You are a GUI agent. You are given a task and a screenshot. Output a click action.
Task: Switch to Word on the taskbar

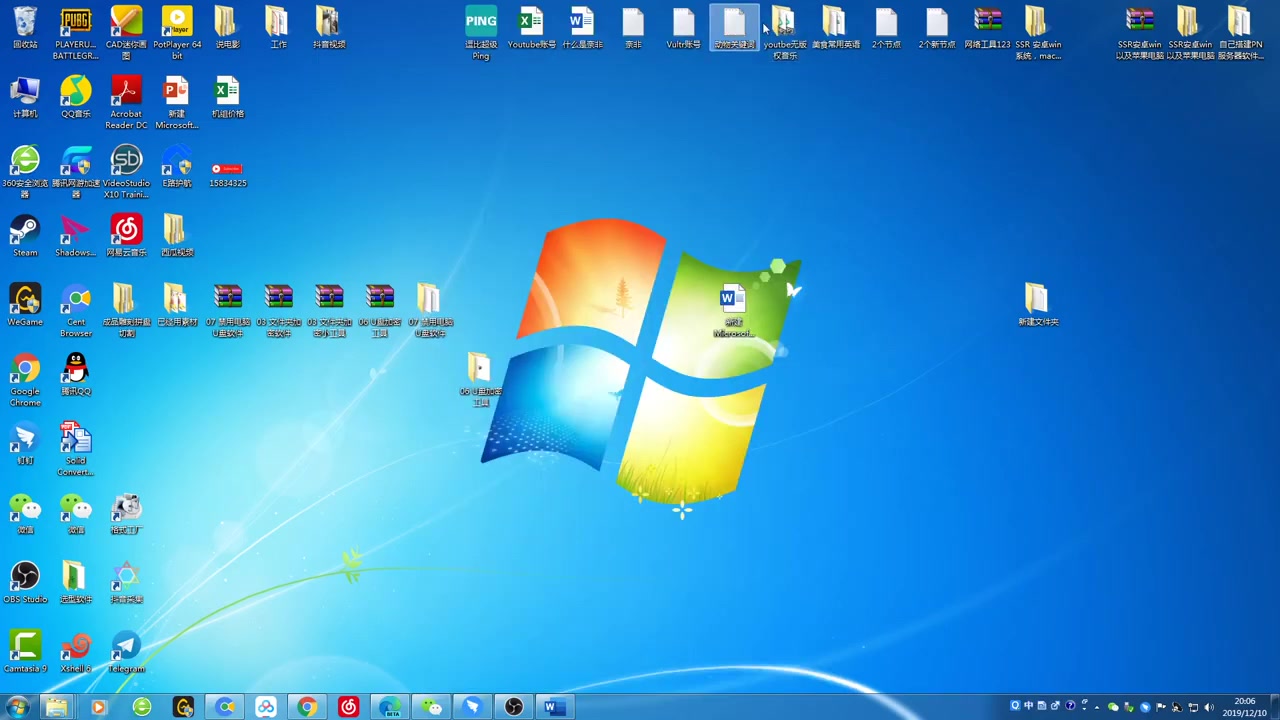coord(555,707)
